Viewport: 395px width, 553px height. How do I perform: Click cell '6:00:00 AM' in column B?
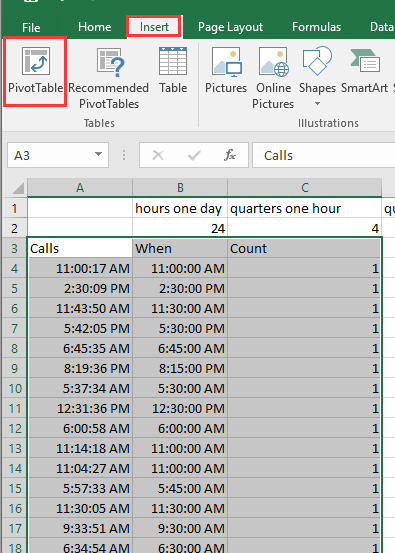(180, 428)
